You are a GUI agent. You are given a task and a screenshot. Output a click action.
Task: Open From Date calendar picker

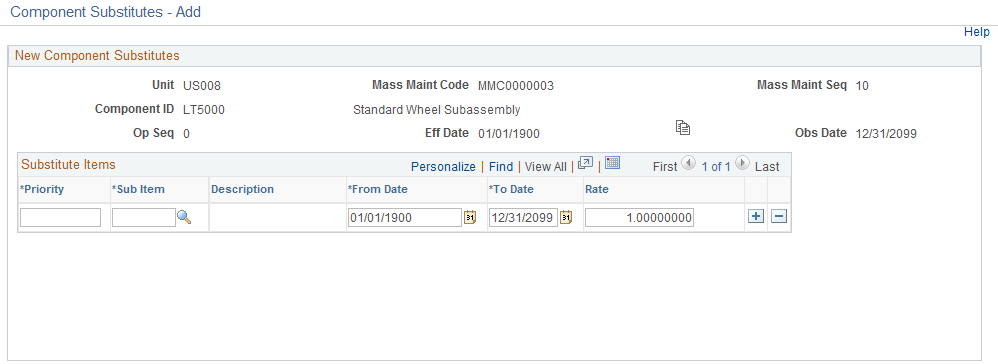(470, 218)
